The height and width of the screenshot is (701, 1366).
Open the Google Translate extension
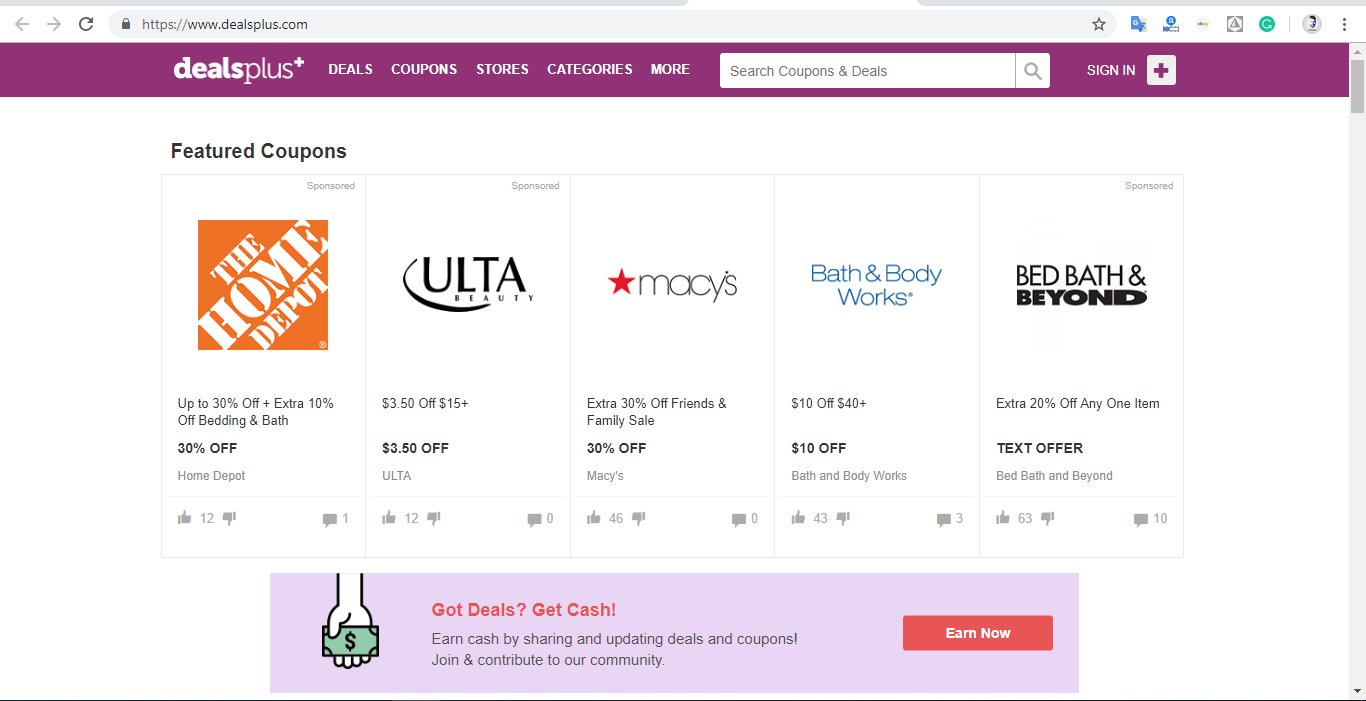(x=1138, y=24)
